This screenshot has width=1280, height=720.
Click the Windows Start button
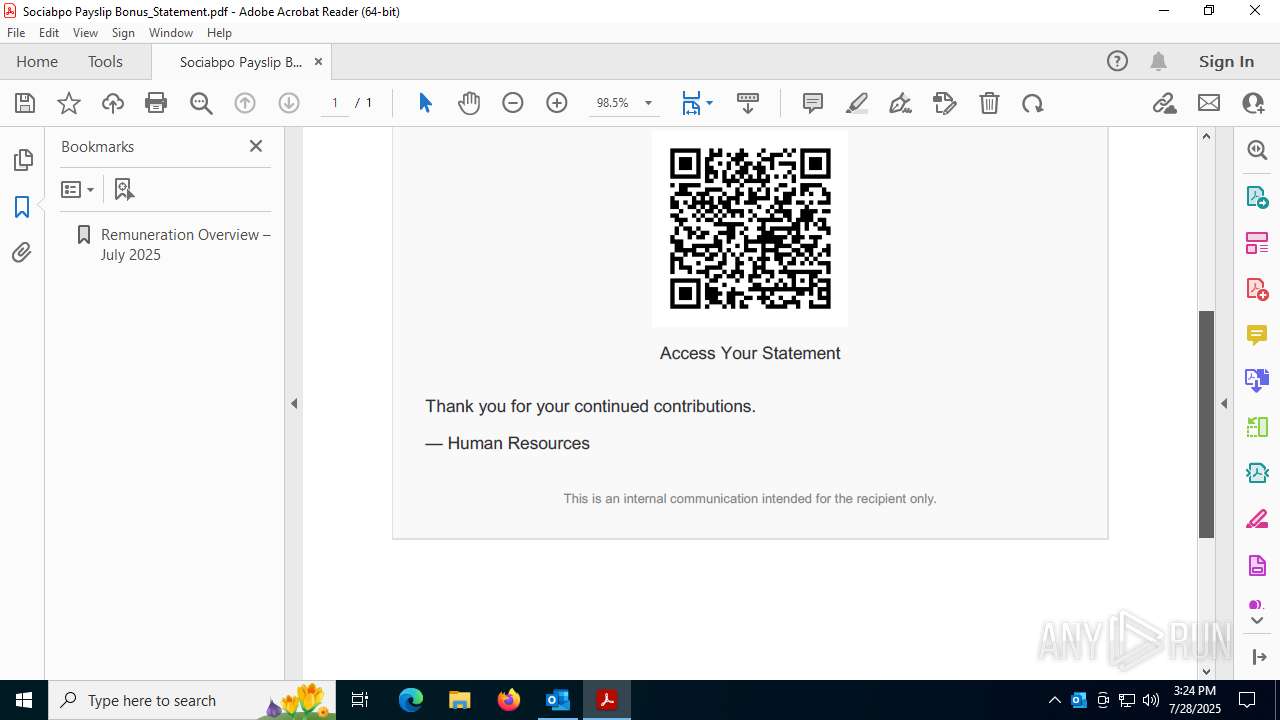[24, 700]
